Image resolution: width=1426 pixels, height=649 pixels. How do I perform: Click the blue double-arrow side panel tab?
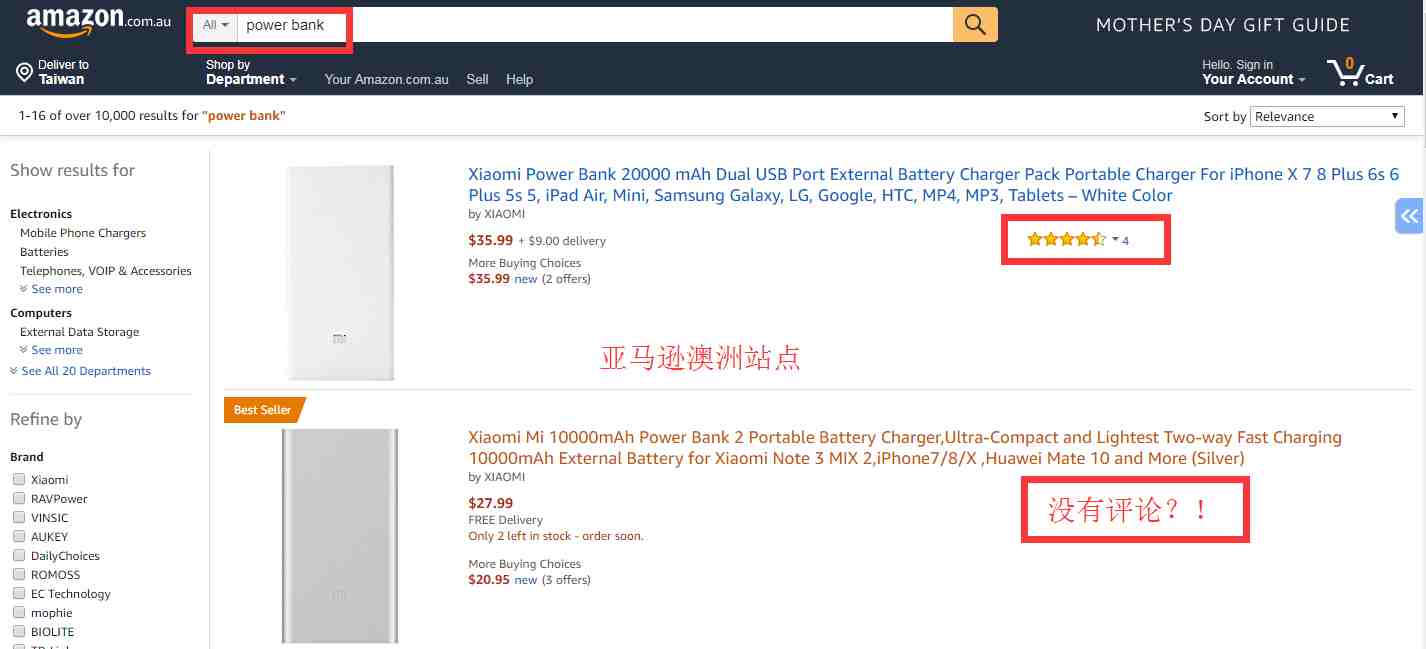(1409, 215)
